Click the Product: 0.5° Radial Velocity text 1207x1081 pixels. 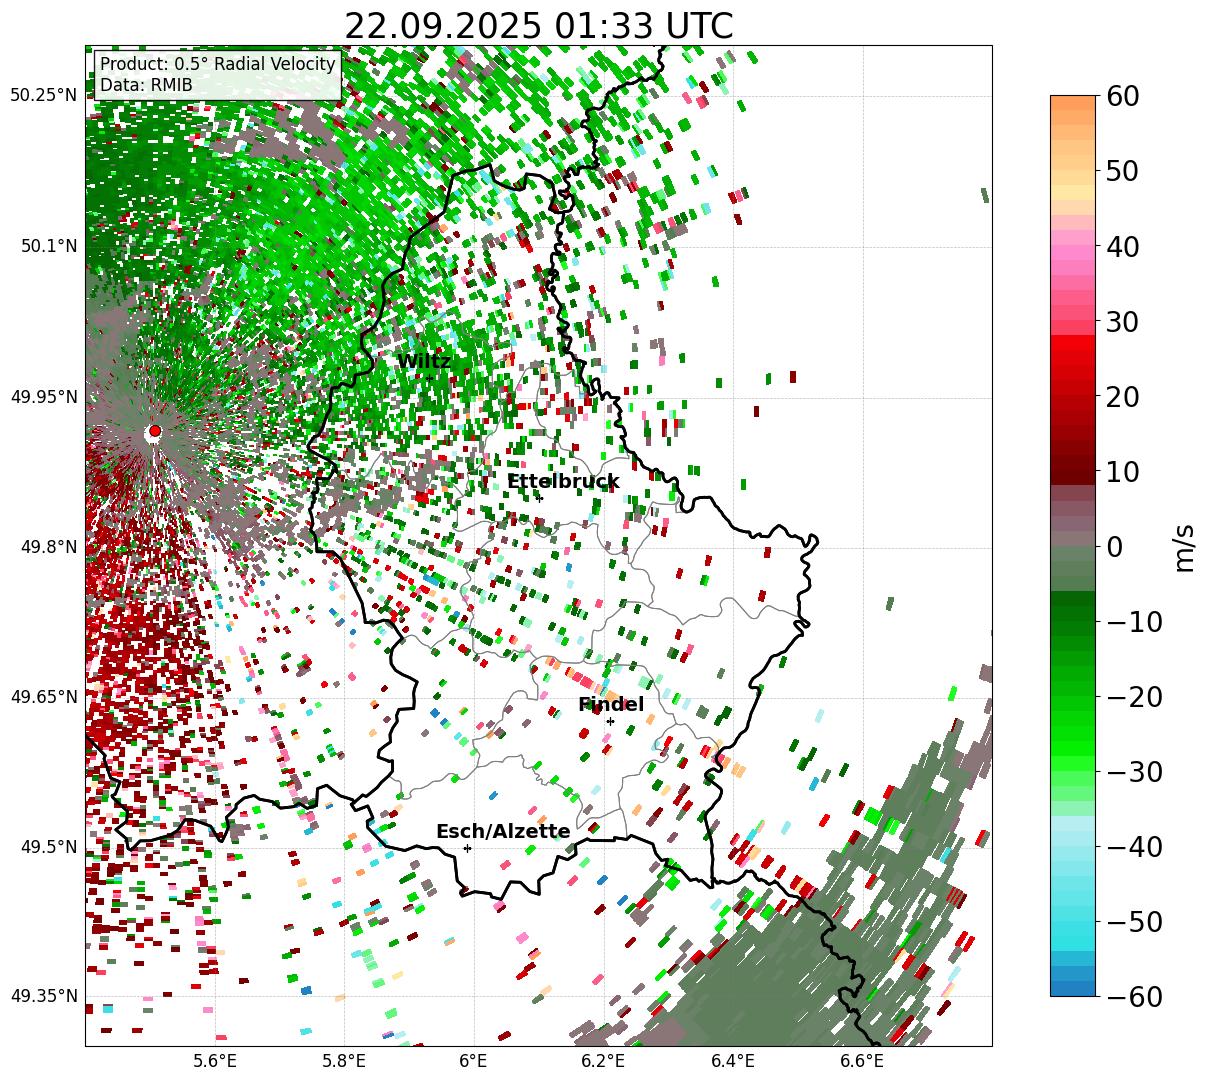coord(217,64)
